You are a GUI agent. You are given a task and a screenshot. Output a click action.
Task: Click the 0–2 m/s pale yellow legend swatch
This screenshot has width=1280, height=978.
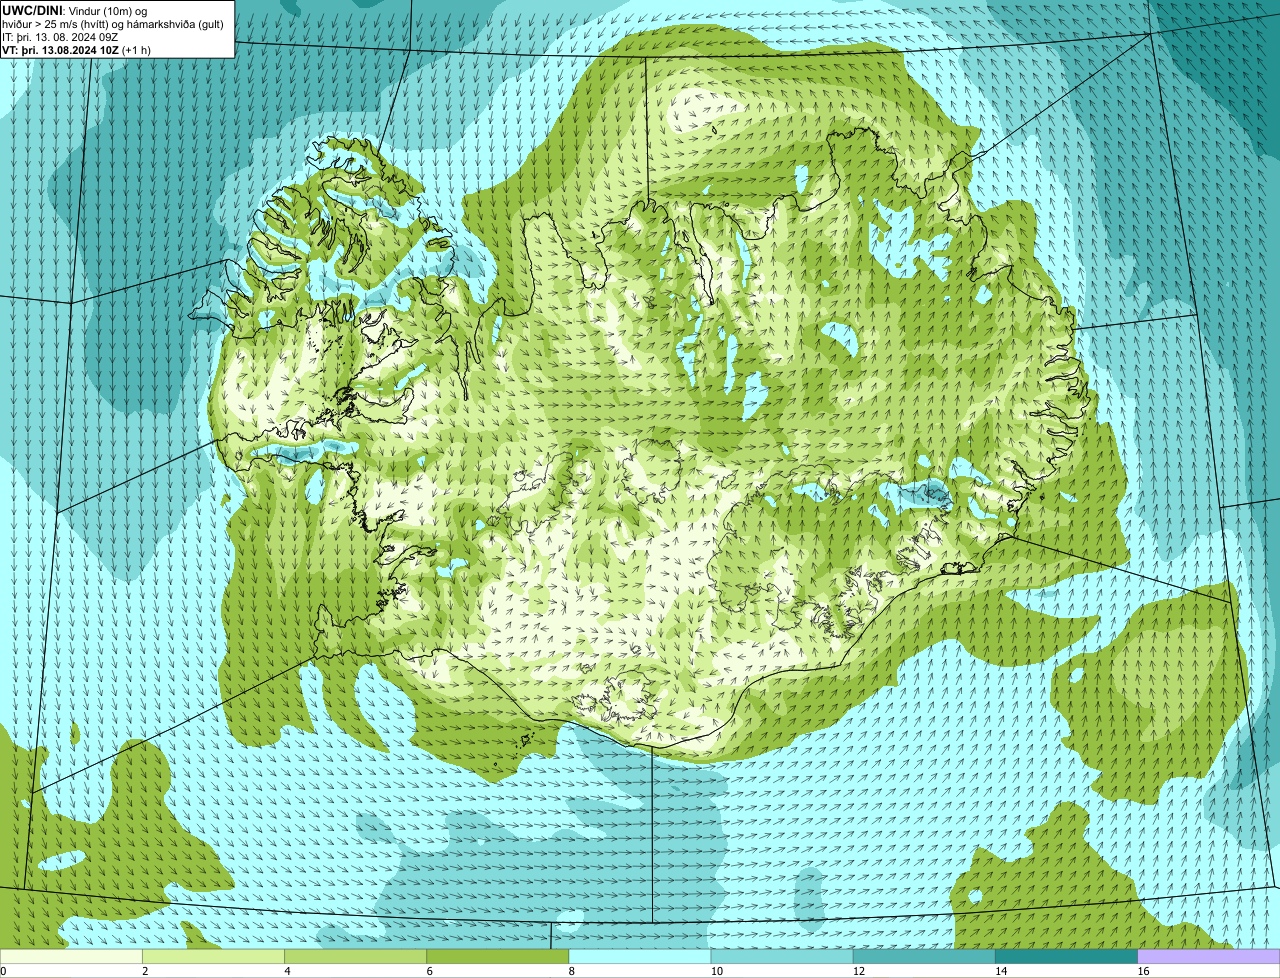[72, 956]
